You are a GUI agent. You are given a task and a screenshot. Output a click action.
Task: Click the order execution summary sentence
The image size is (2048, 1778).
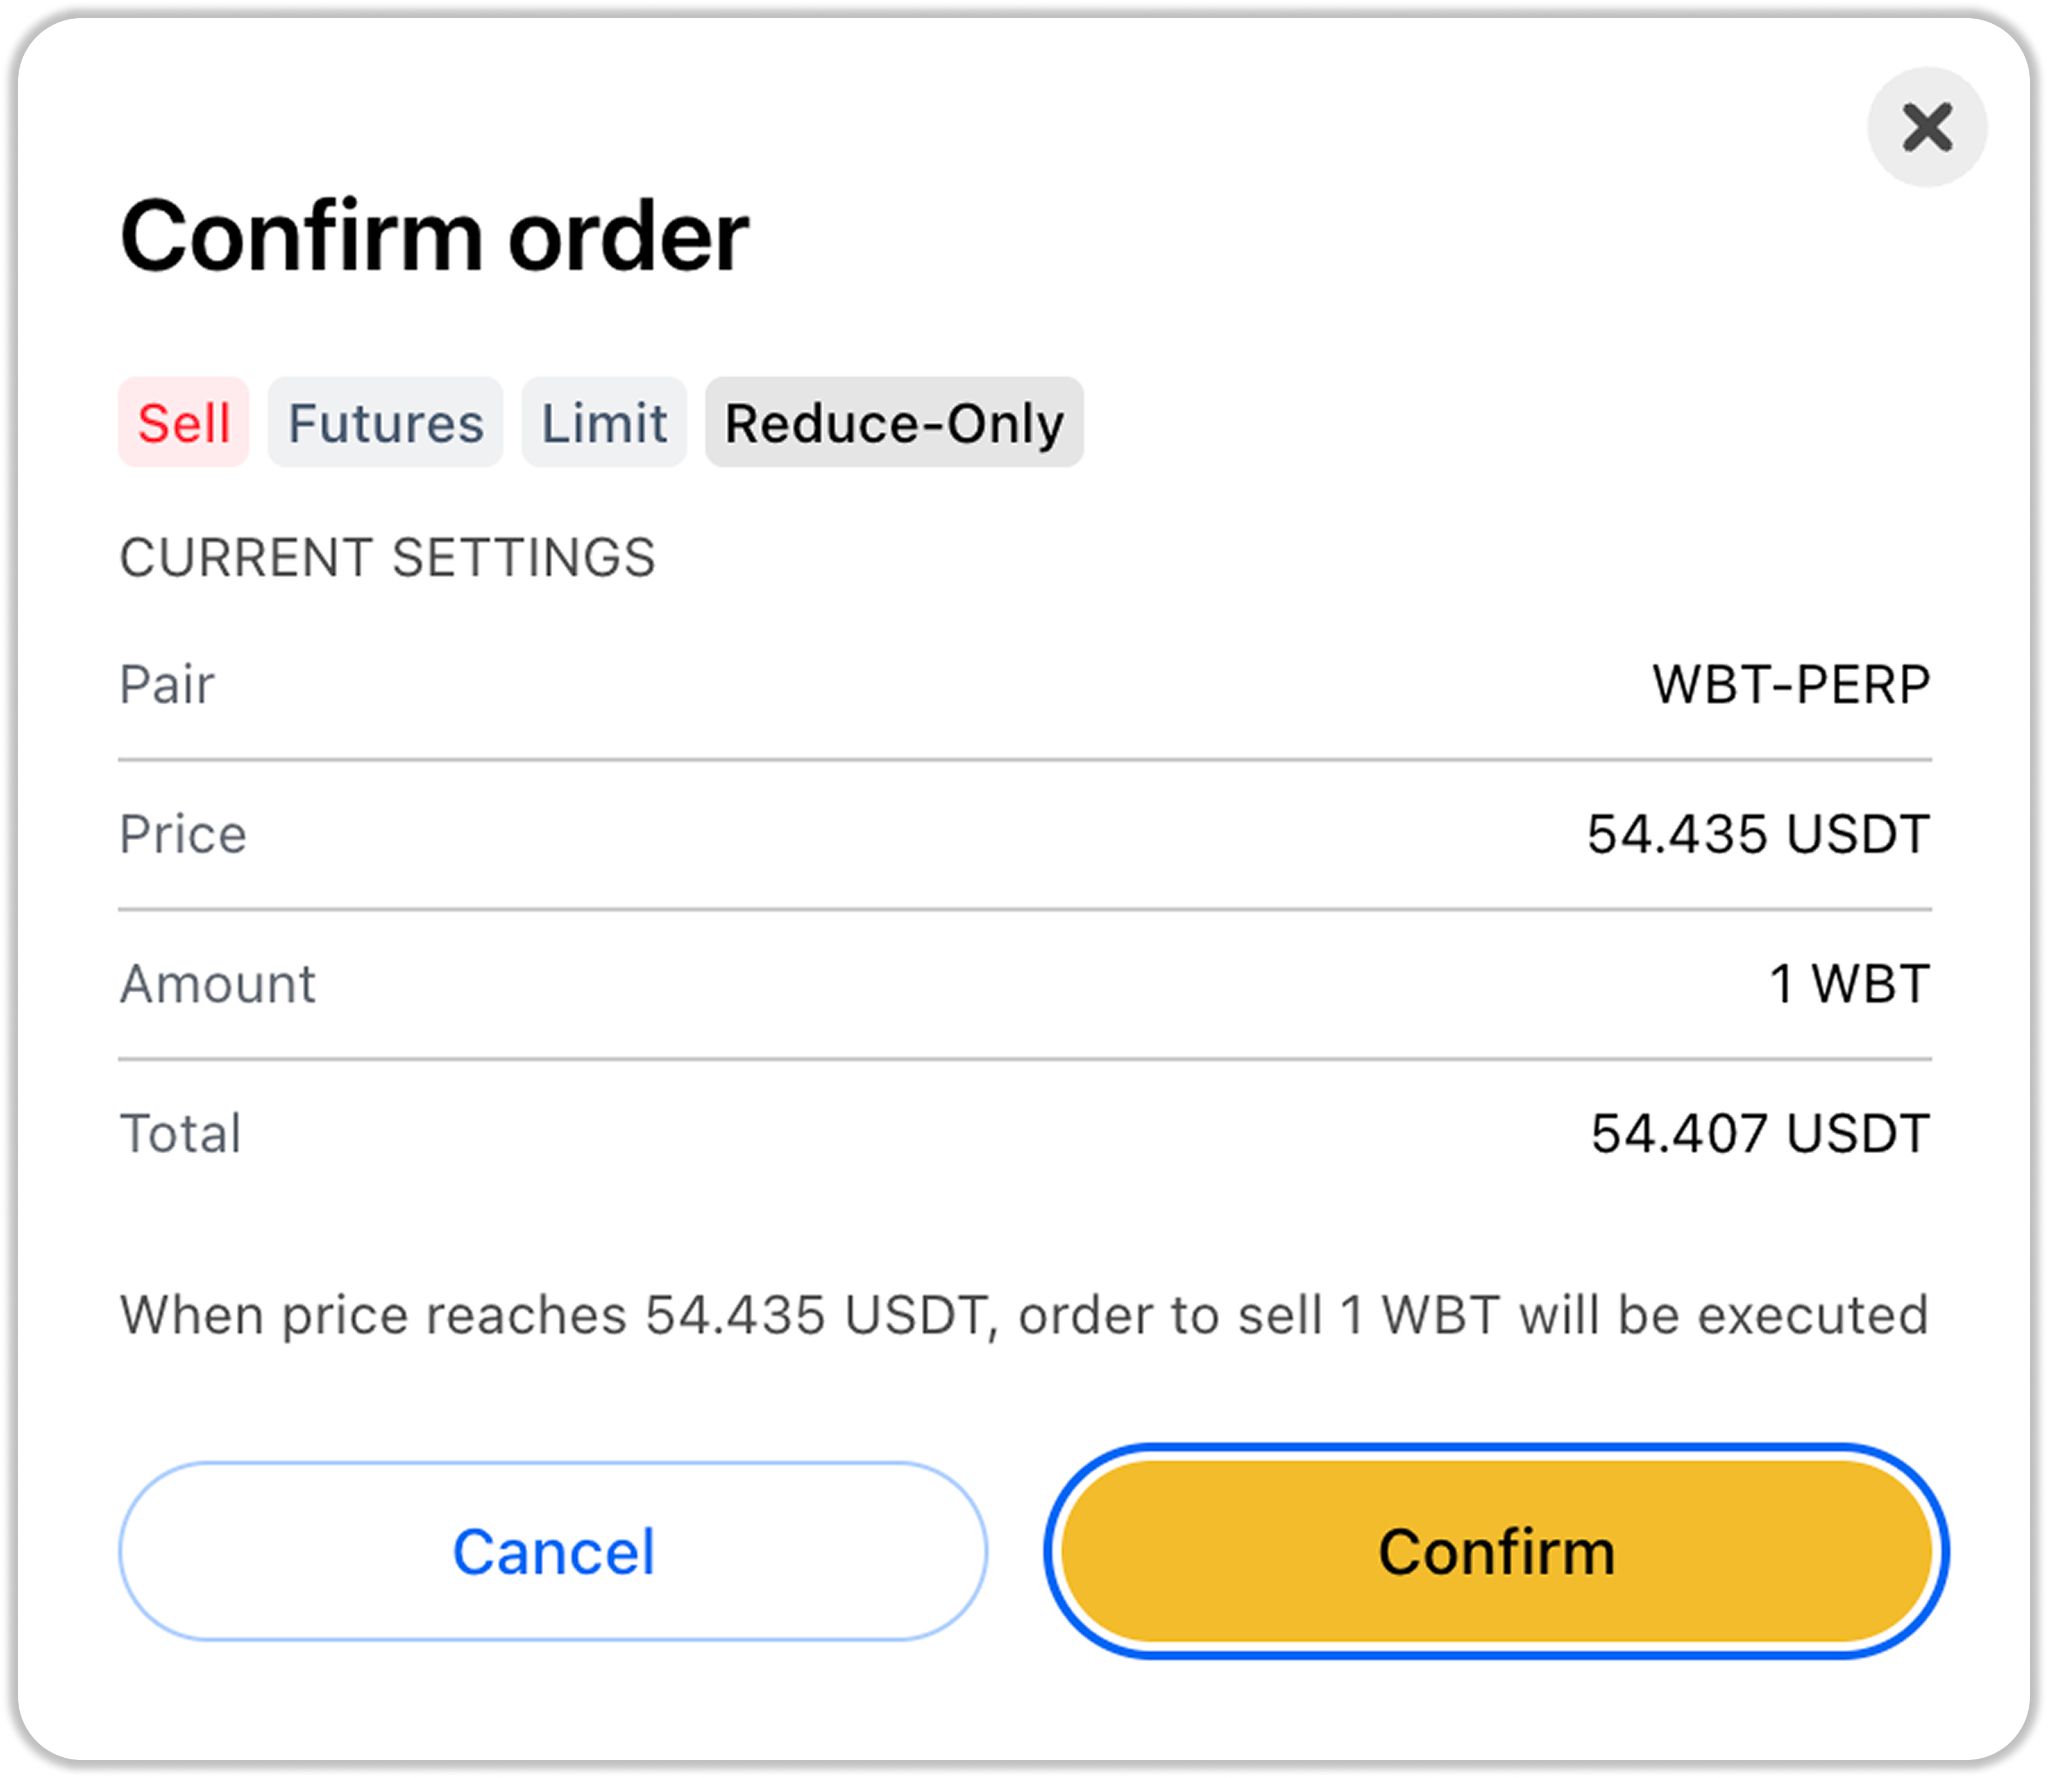[1024, 1315]
